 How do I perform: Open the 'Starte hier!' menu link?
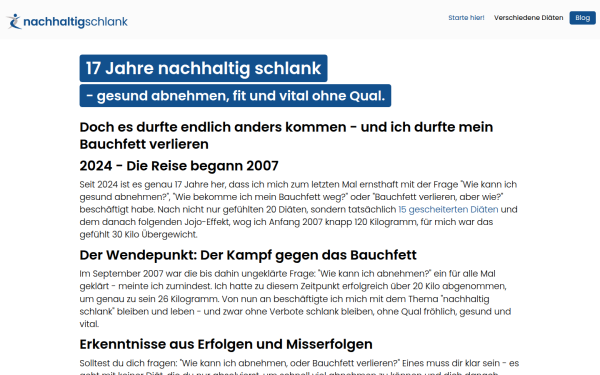click(x=466, y=18)
